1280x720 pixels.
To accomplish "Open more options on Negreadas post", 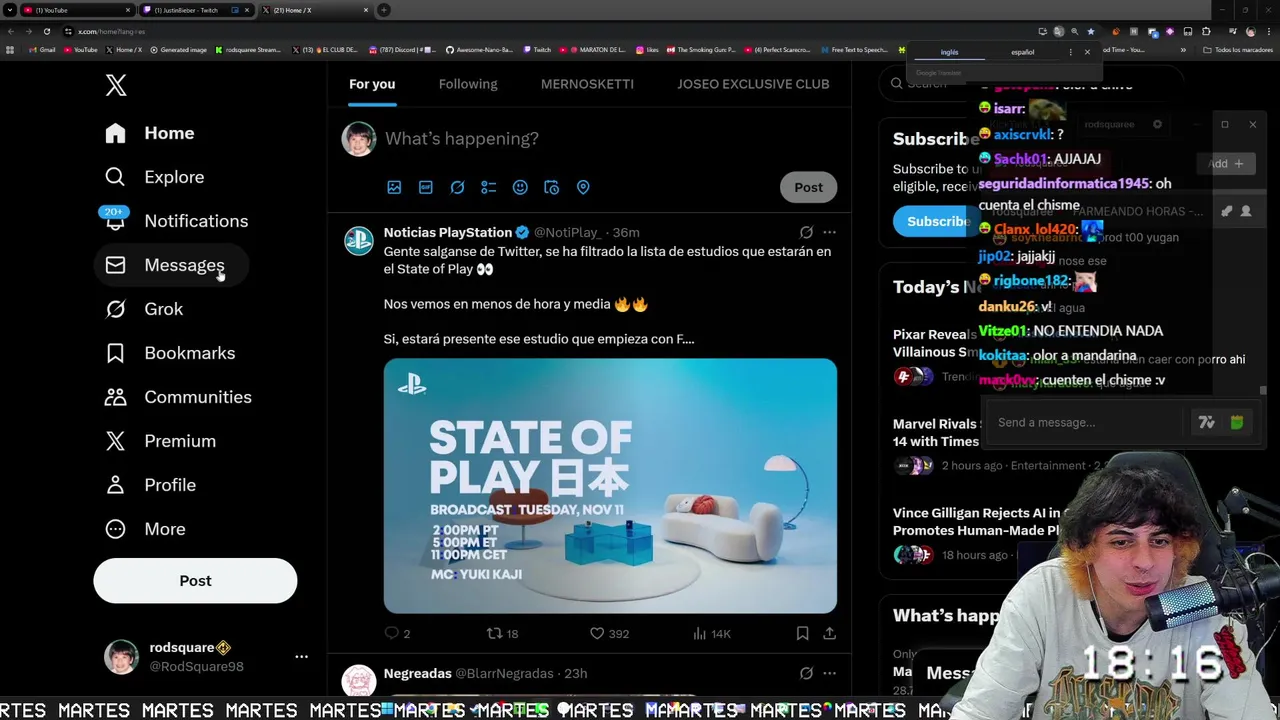I will click(x=829, y=673).
